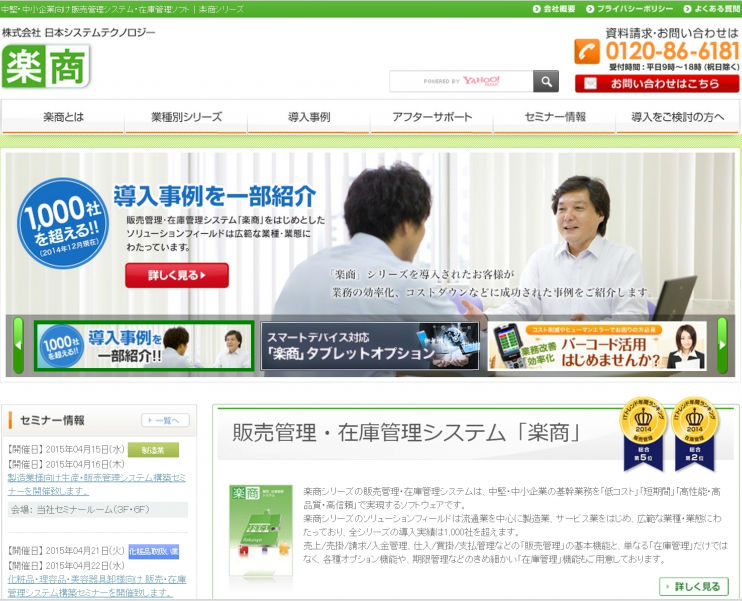Click the セミナー情報 sidebar heading
The image size is (742, 601).
click(53, 420)
